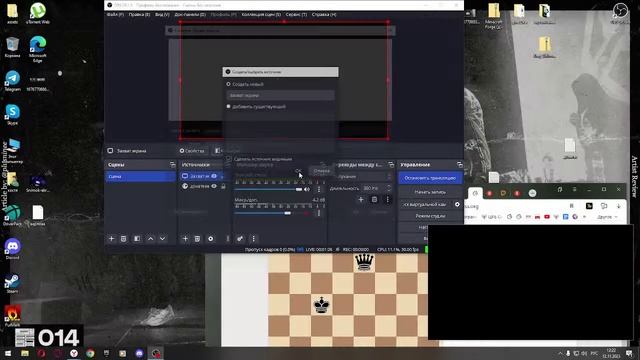
Task: Undock the Scenes panel with its float icon
Action: (x=172, y=164)
